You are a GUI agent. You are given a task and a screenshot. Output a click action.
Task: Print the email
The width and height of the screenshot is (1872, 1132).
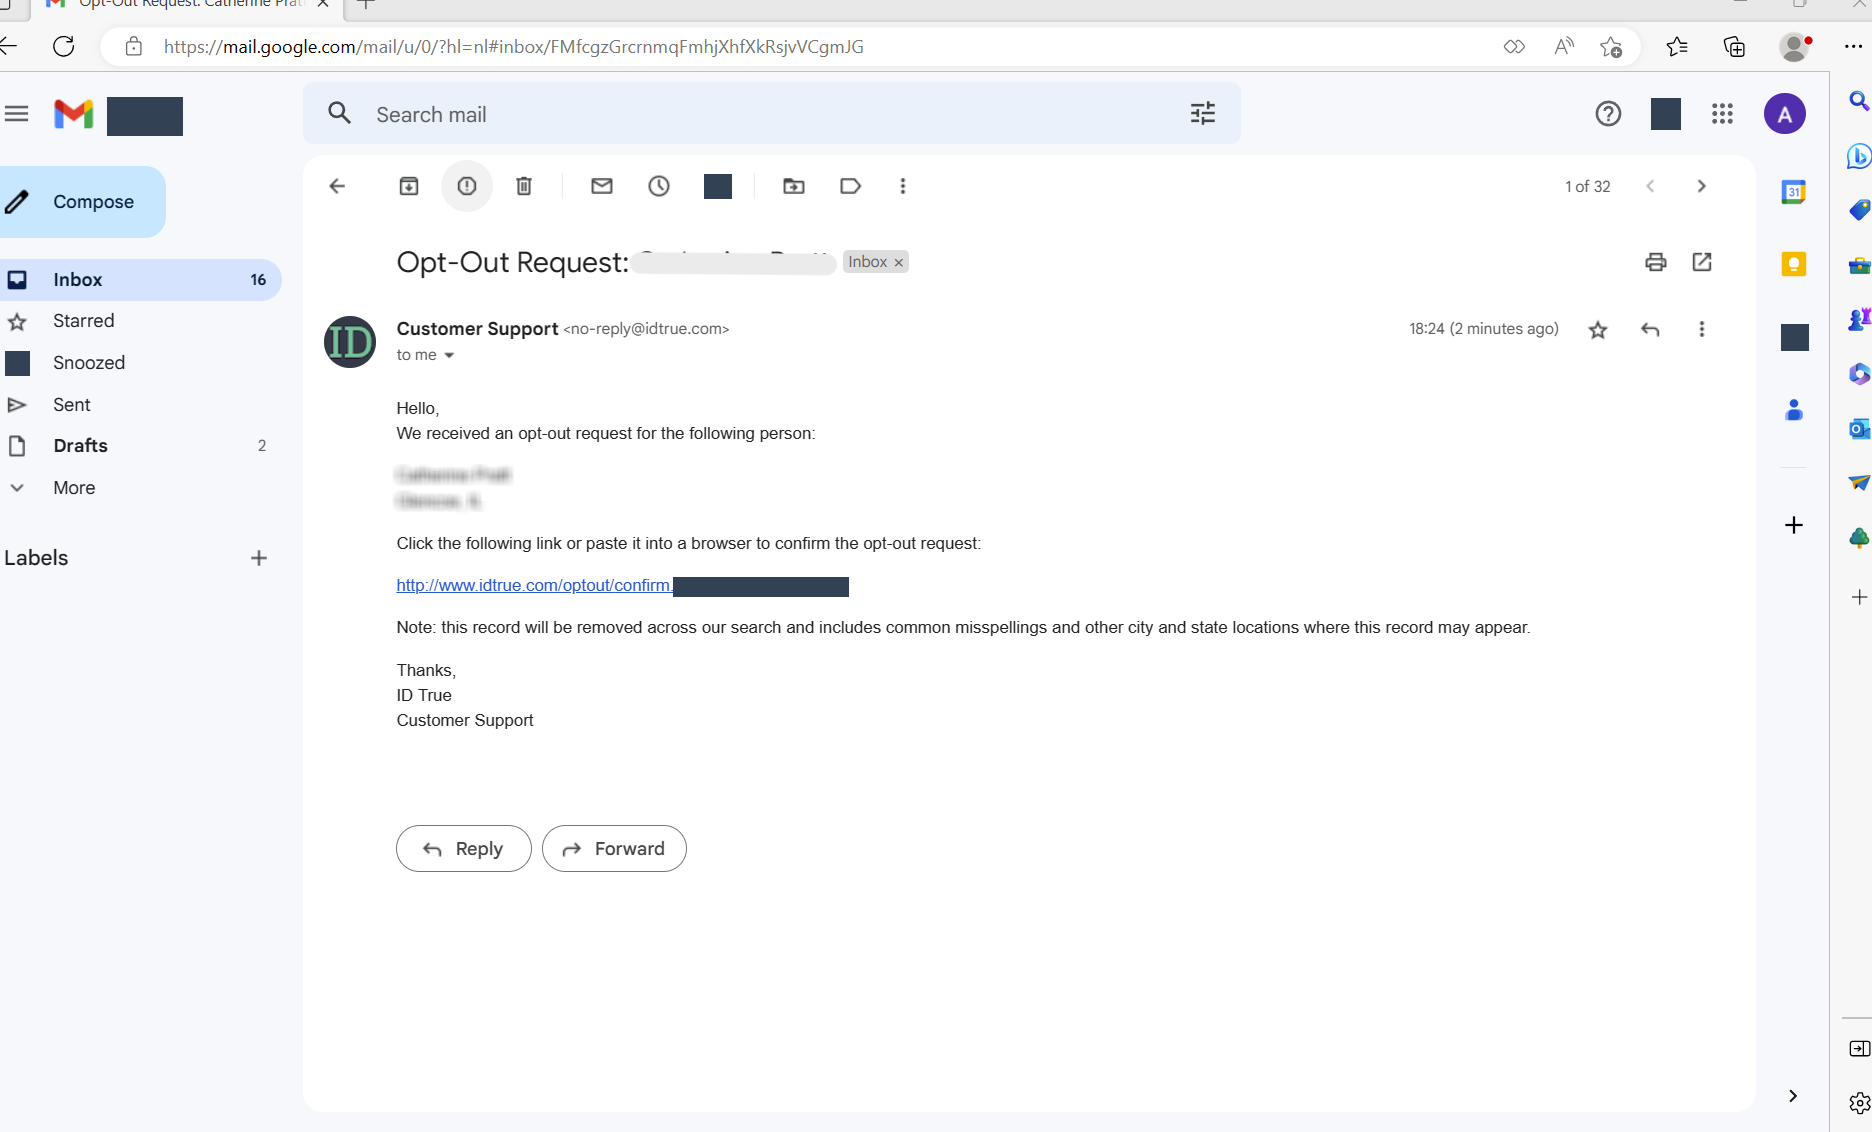(1656, 262)
